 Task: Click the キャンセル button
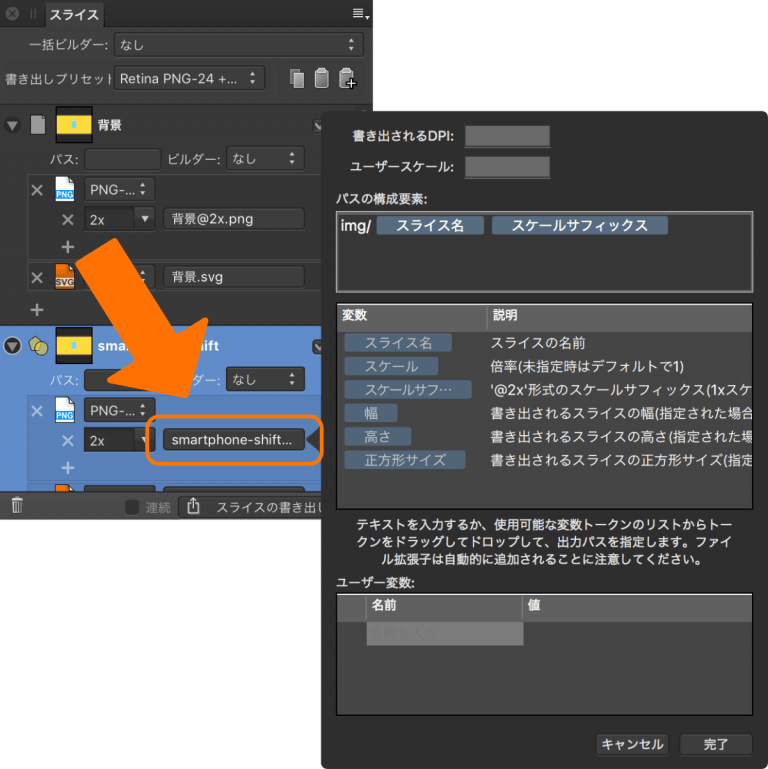pyautogui.click(x=633, y=744)
